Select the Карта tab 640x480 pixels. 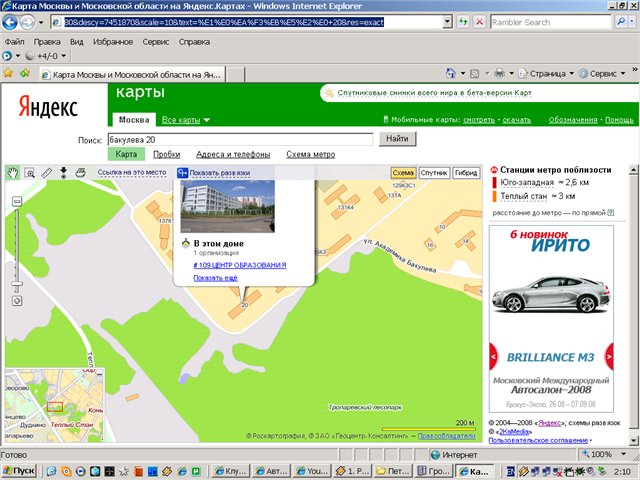(x=126, y=154)
